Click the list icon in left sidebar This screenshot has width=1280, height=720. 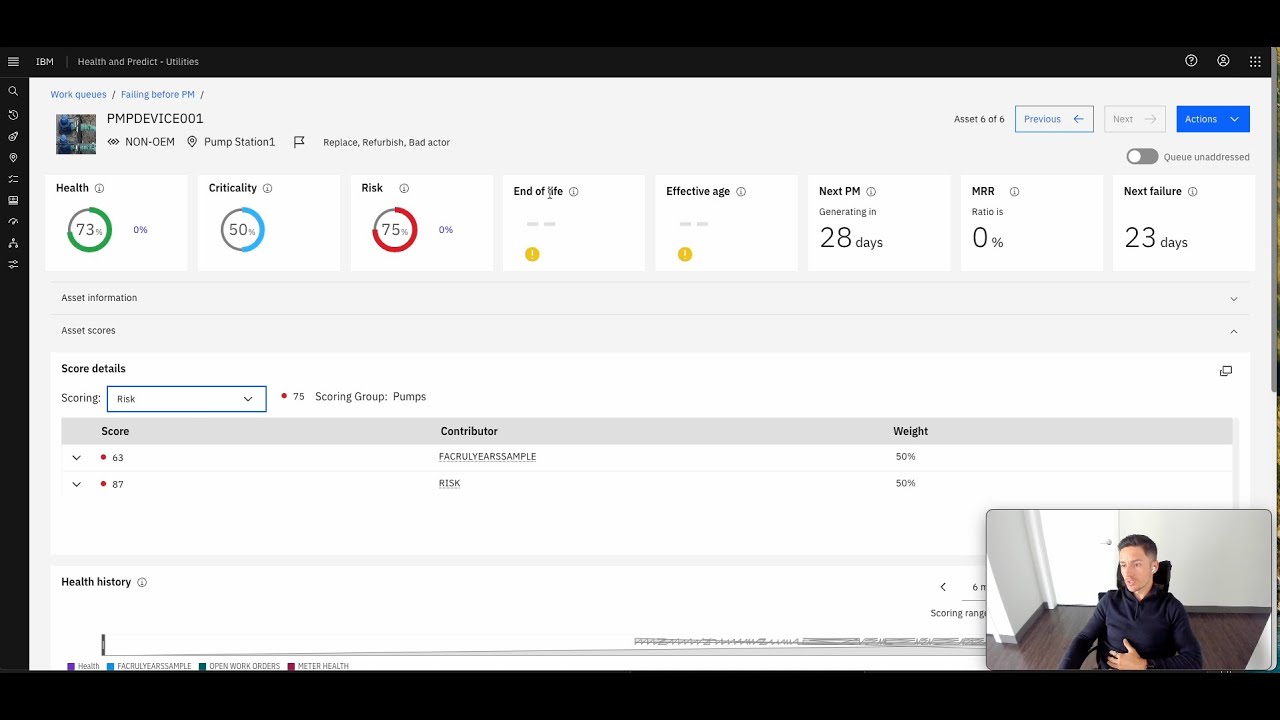(x=13, y=179)
